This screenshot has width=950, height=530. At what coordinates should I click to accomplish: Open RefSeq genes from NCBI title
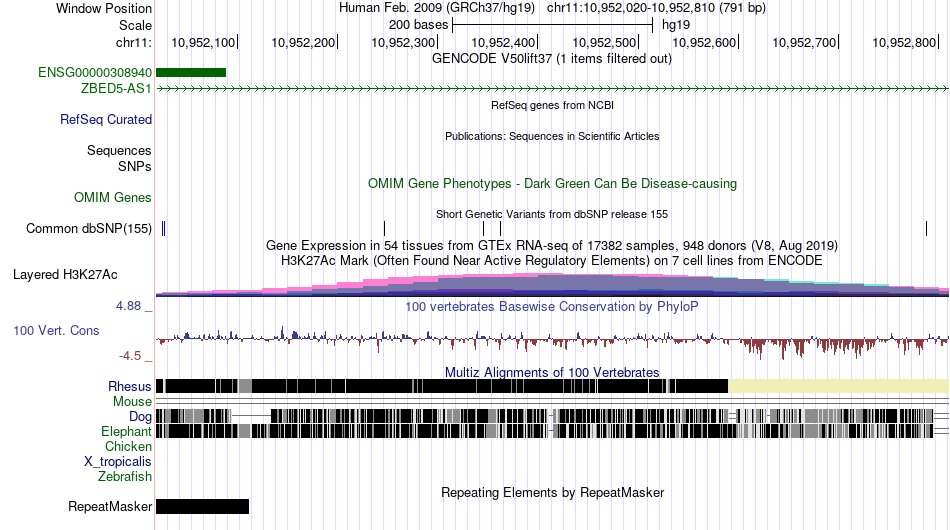(x=552, y=105)
